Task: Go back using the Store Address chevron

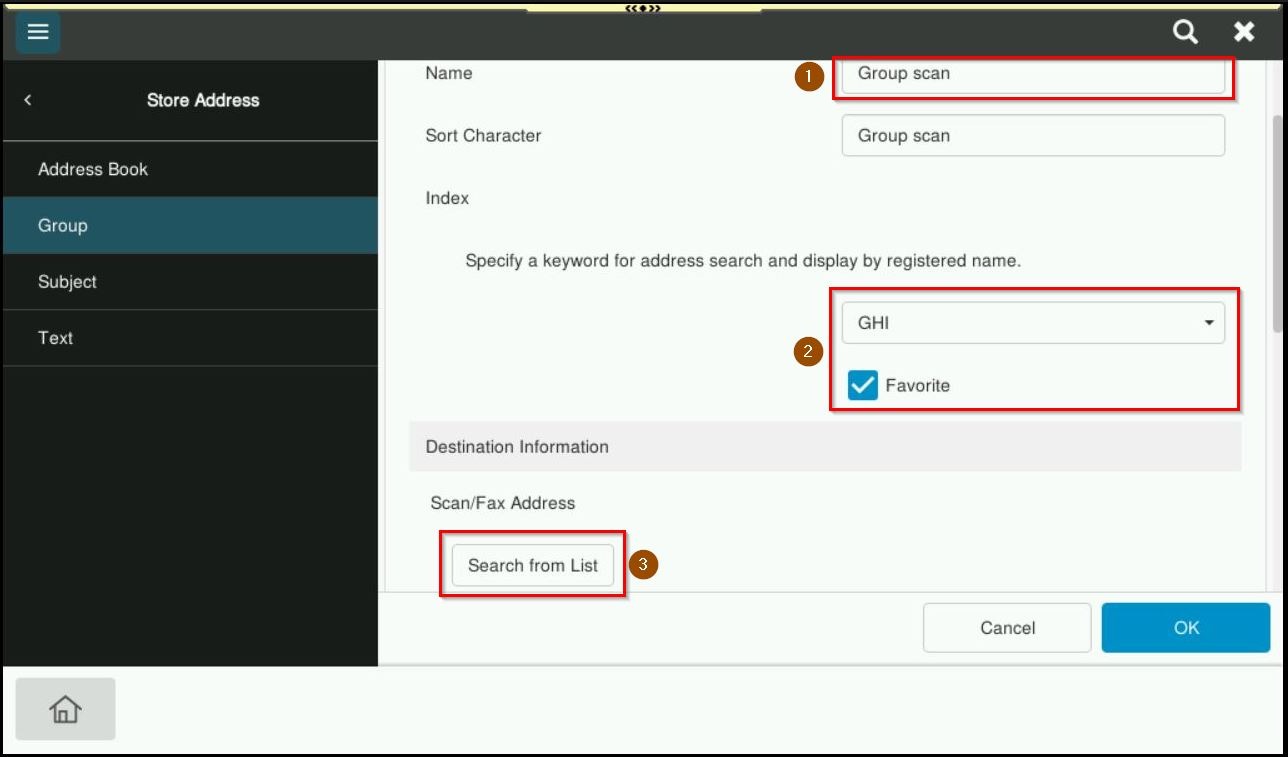Action: [x=28, y=100]
